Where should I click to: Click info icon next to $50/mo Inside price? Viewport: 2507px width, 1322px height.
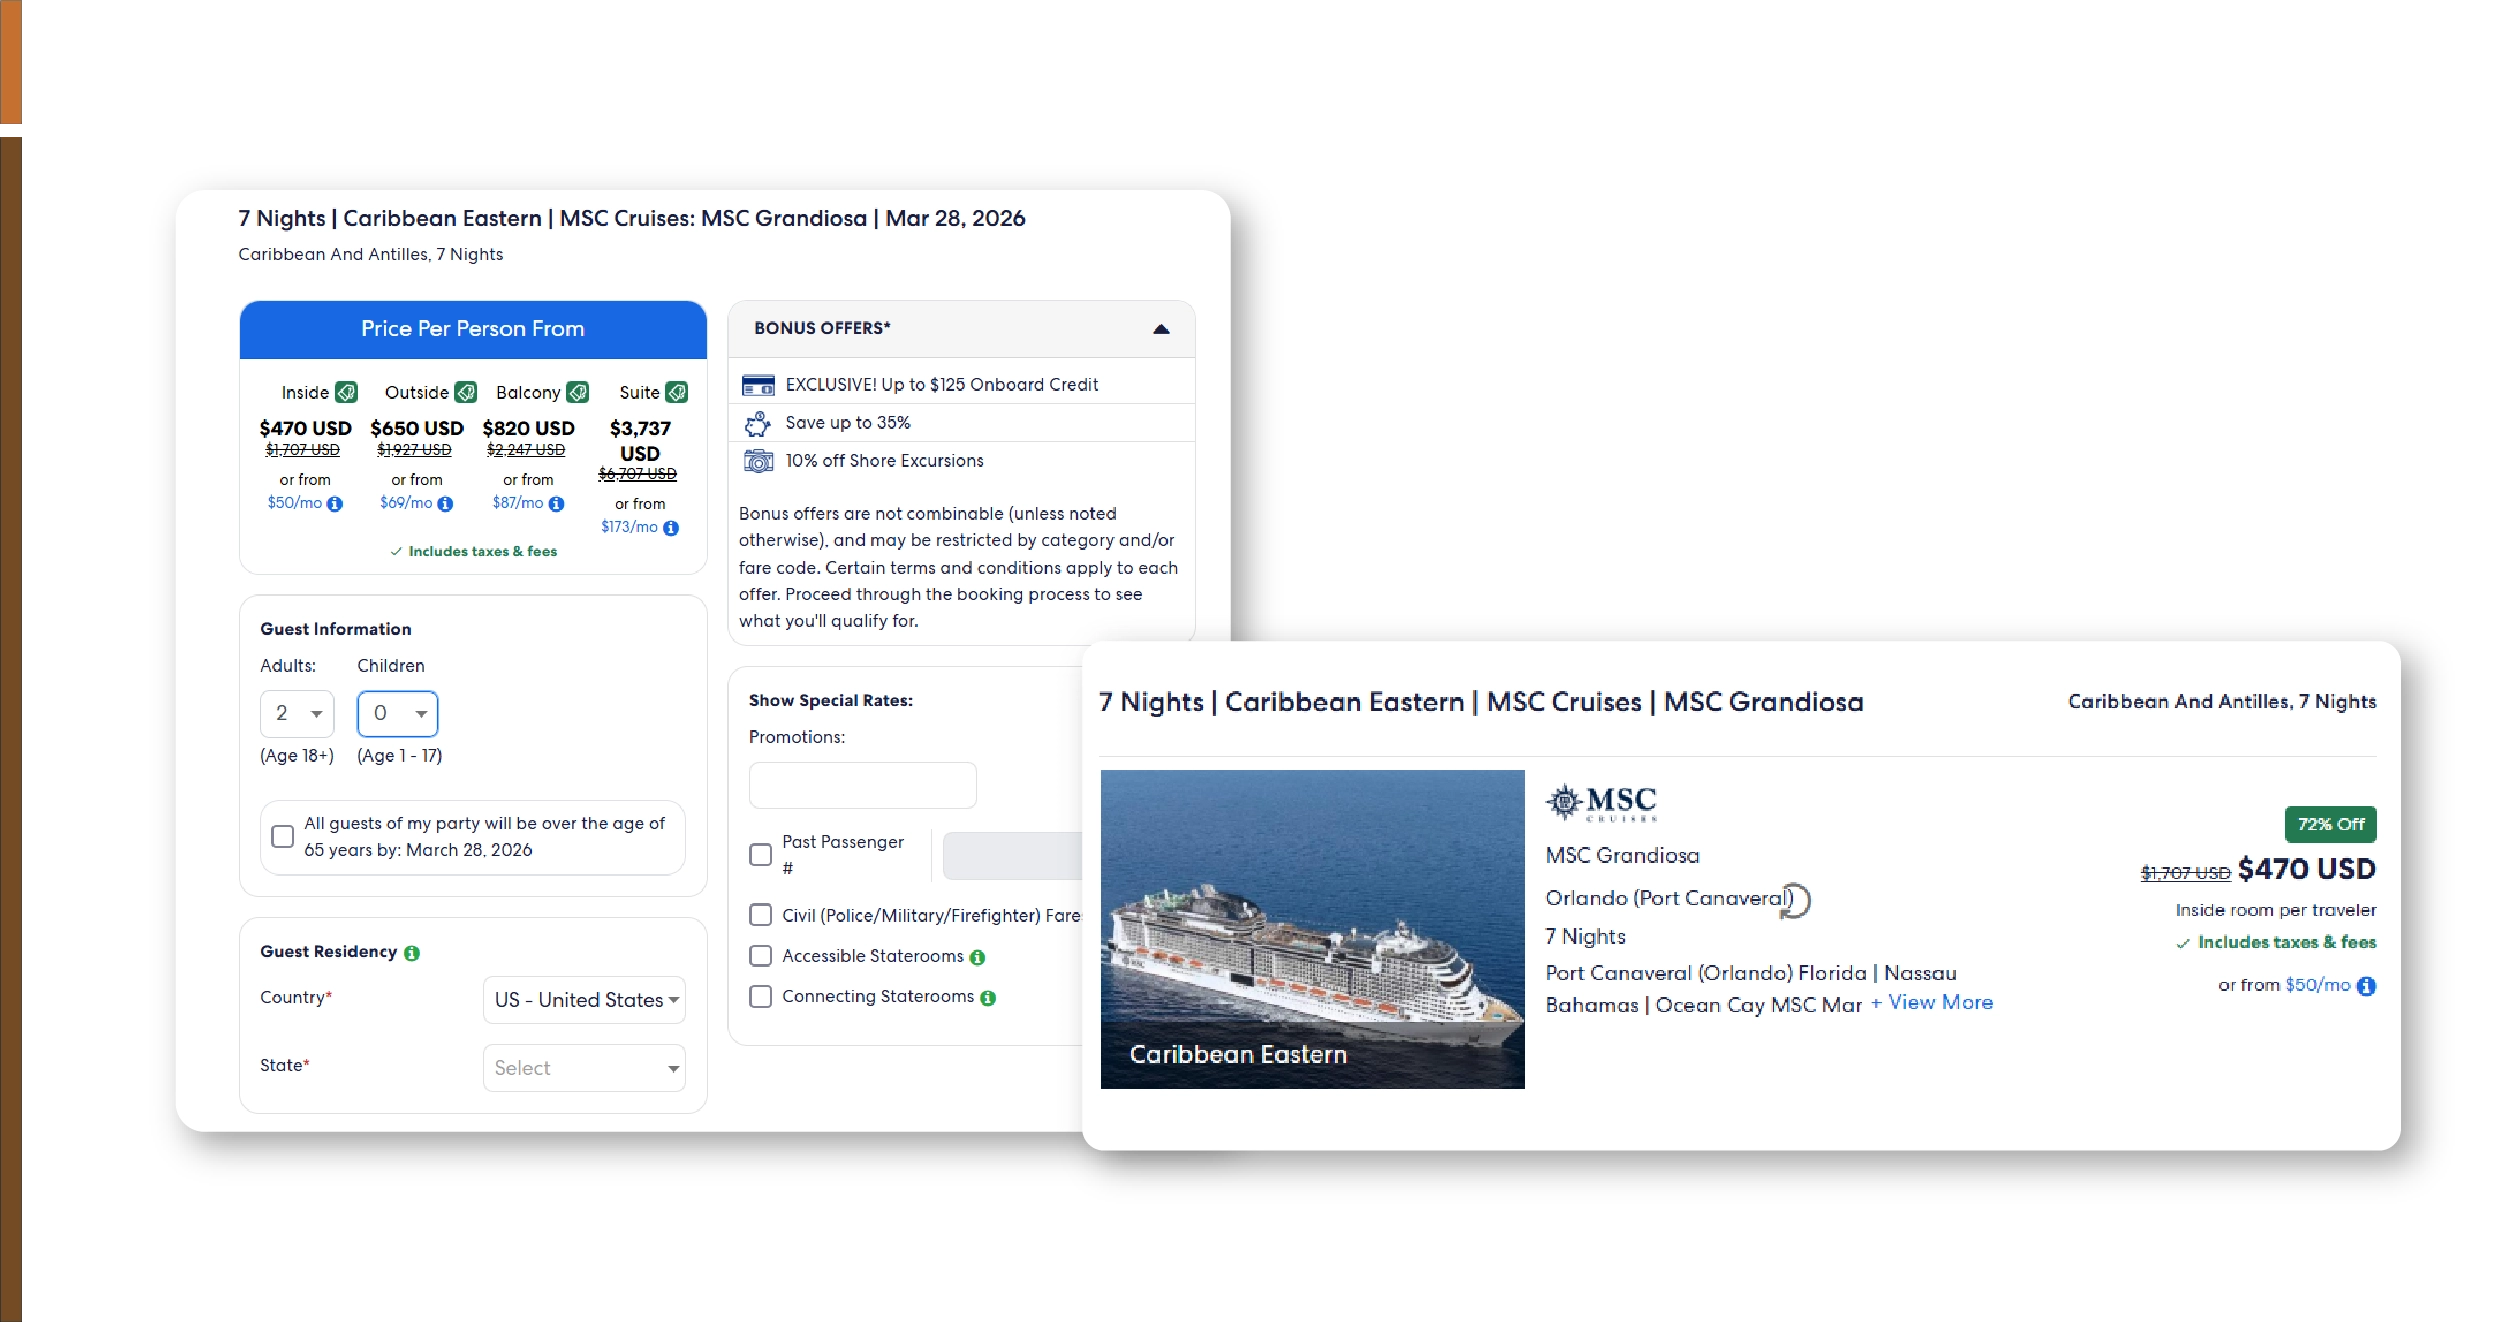click(x=335, y=504)
